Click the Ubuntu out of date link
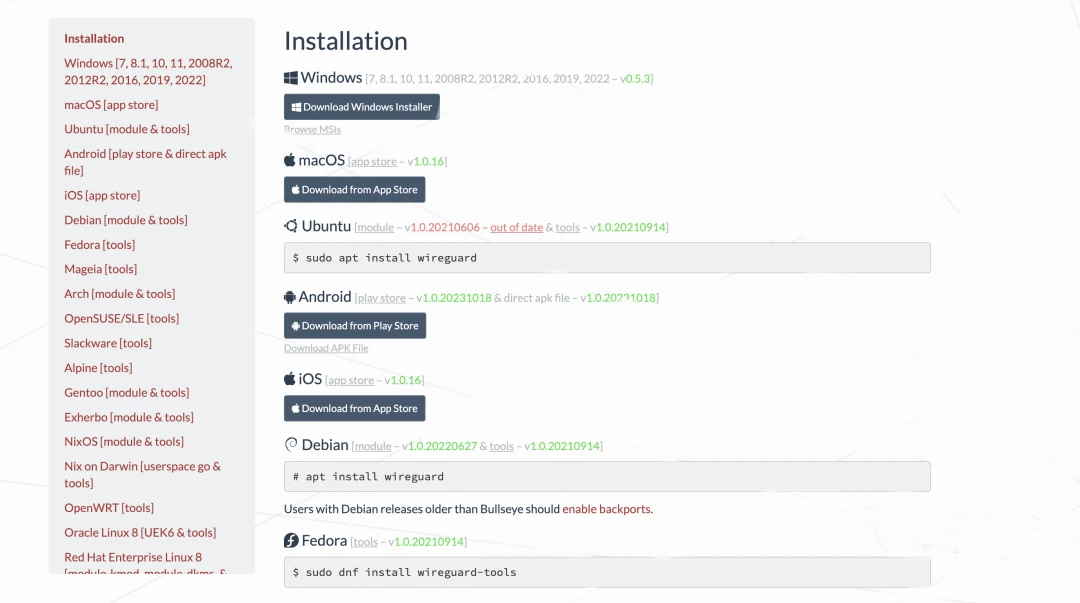Screen dimensions: 1080x603 (x=517, y=227)
